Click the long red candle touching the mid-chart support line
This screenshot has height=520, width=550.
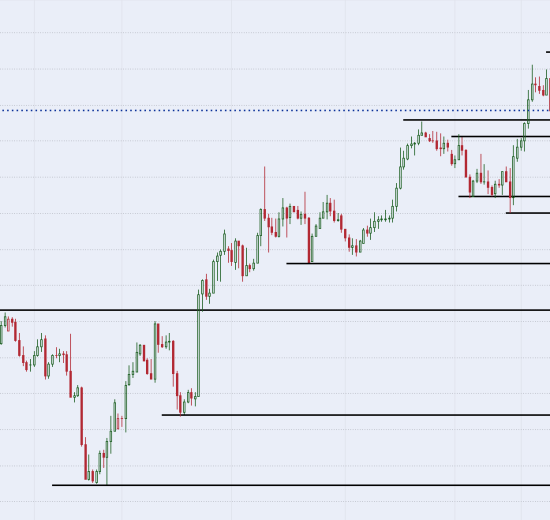tap(309, 240)
